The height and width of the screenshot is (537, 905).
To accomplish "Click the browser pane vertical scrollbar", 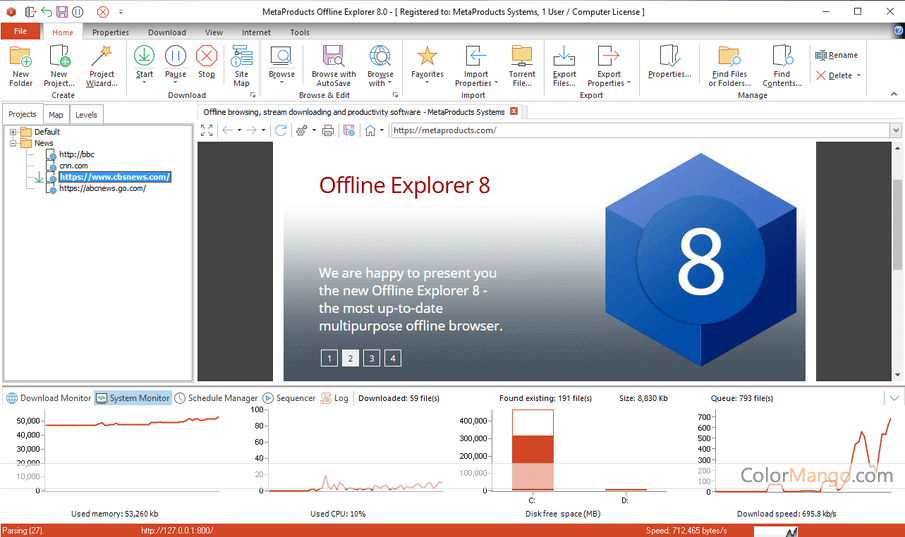I will pos(897,230).
